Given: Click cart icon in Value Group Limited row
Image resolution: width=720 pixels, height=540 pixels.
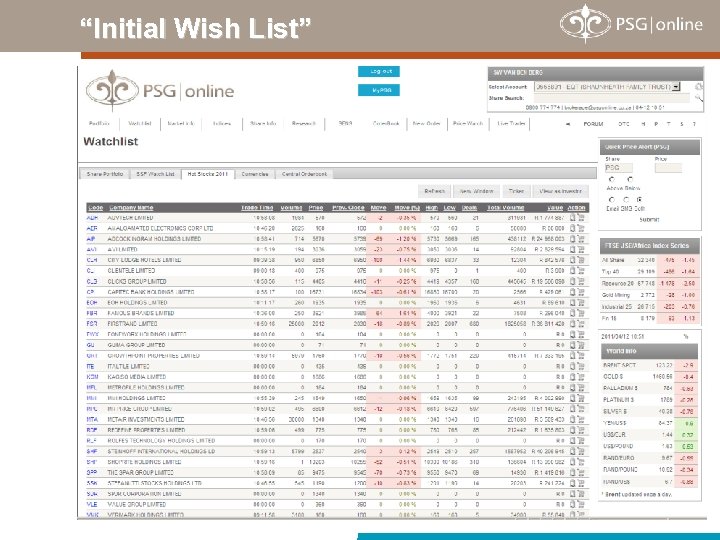Looking at the screenshot, I should point(581,504).
